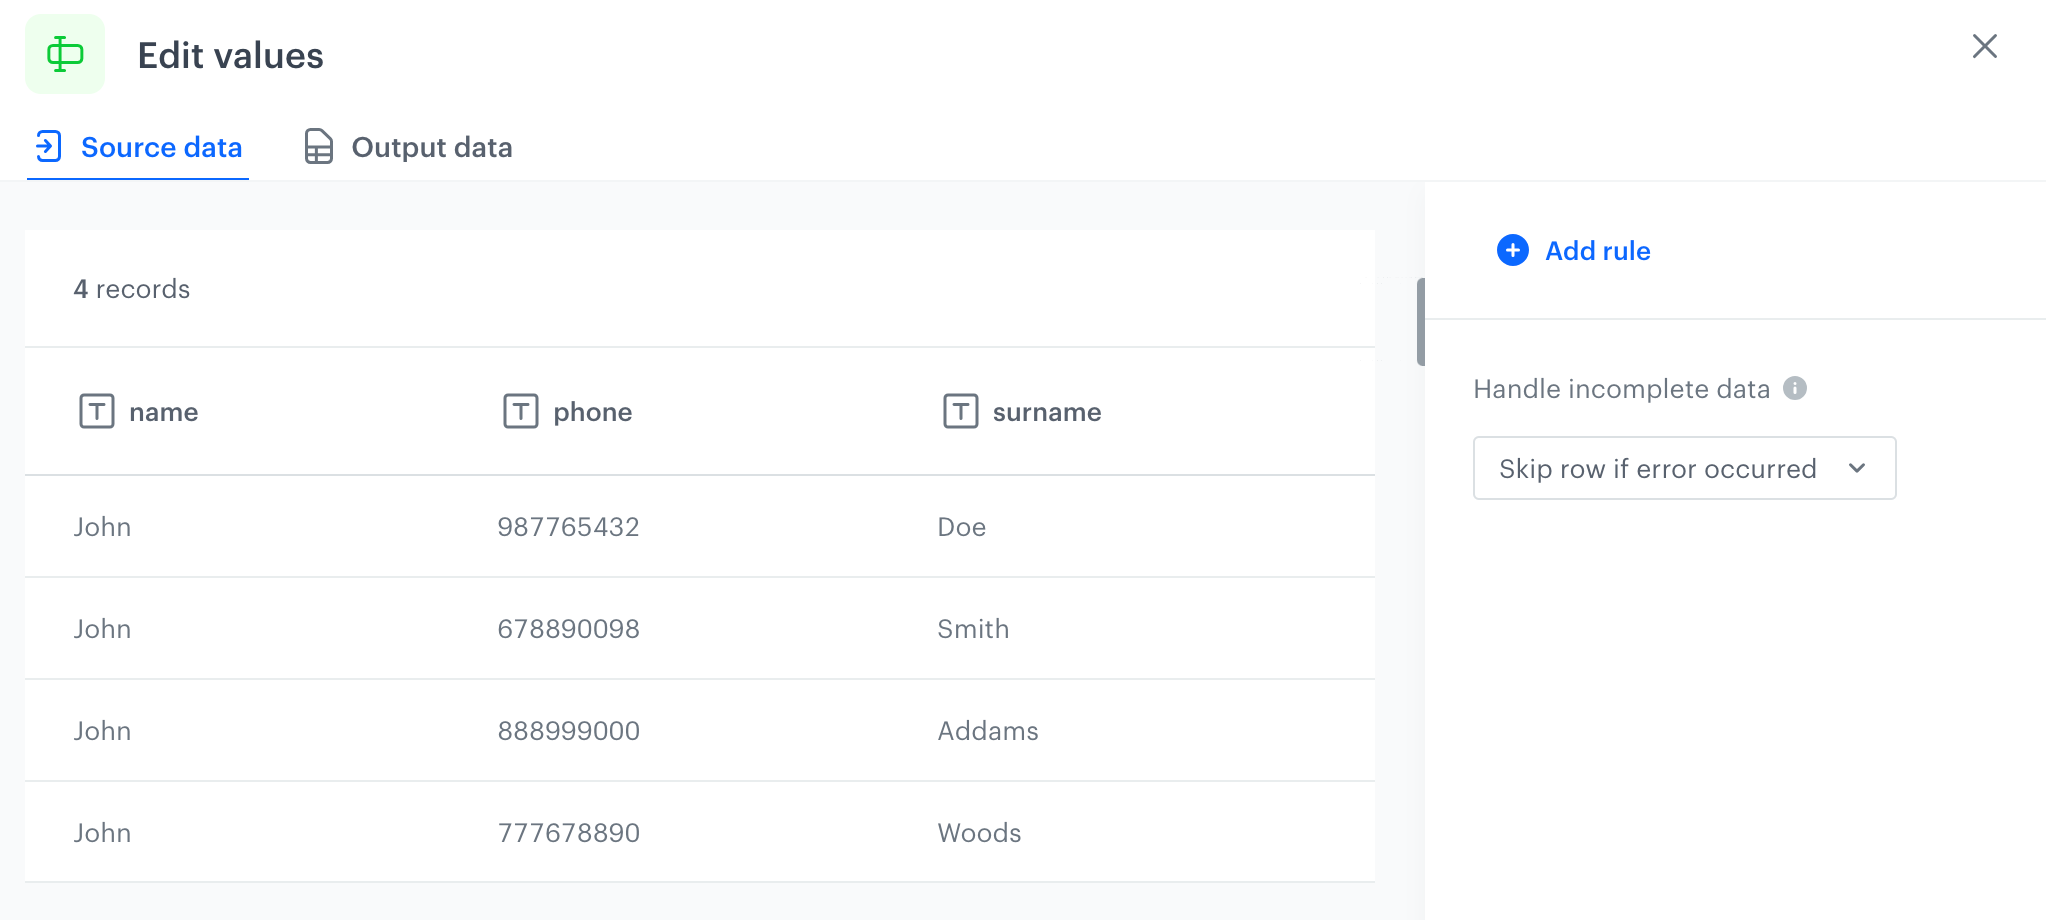Click the Output data sheet icon
Screen dimensions: 2046x920
coord(317,147)
